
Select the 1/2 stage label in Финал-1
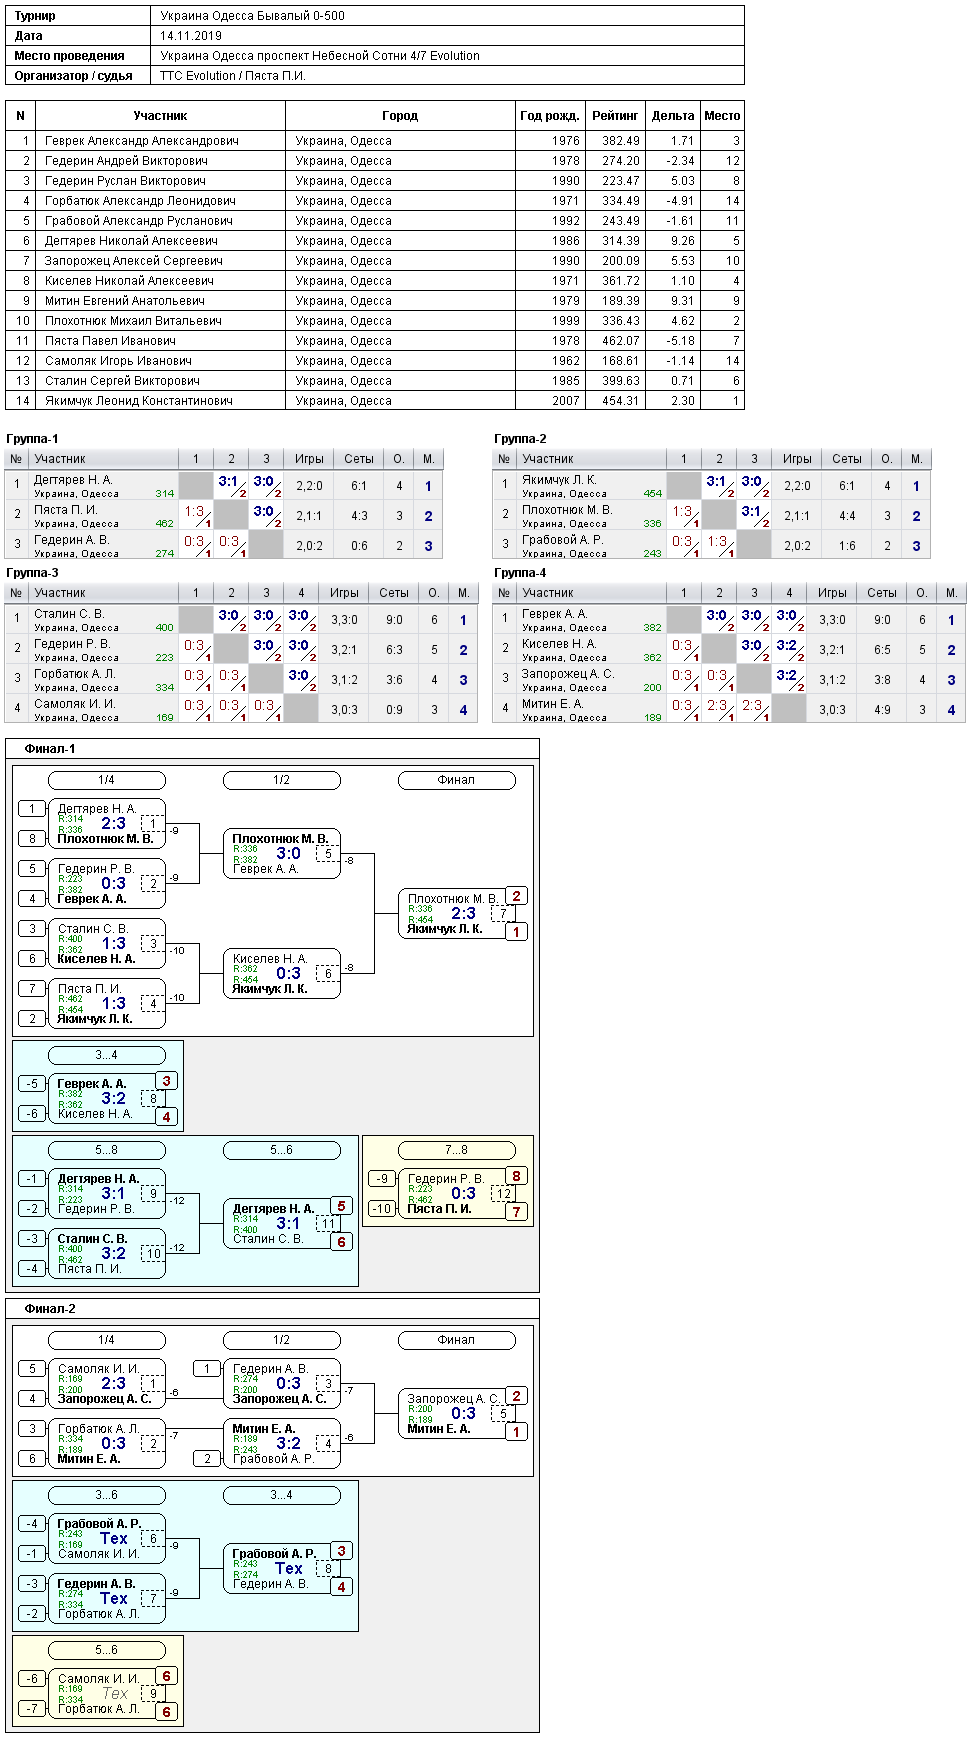[281, 780]
